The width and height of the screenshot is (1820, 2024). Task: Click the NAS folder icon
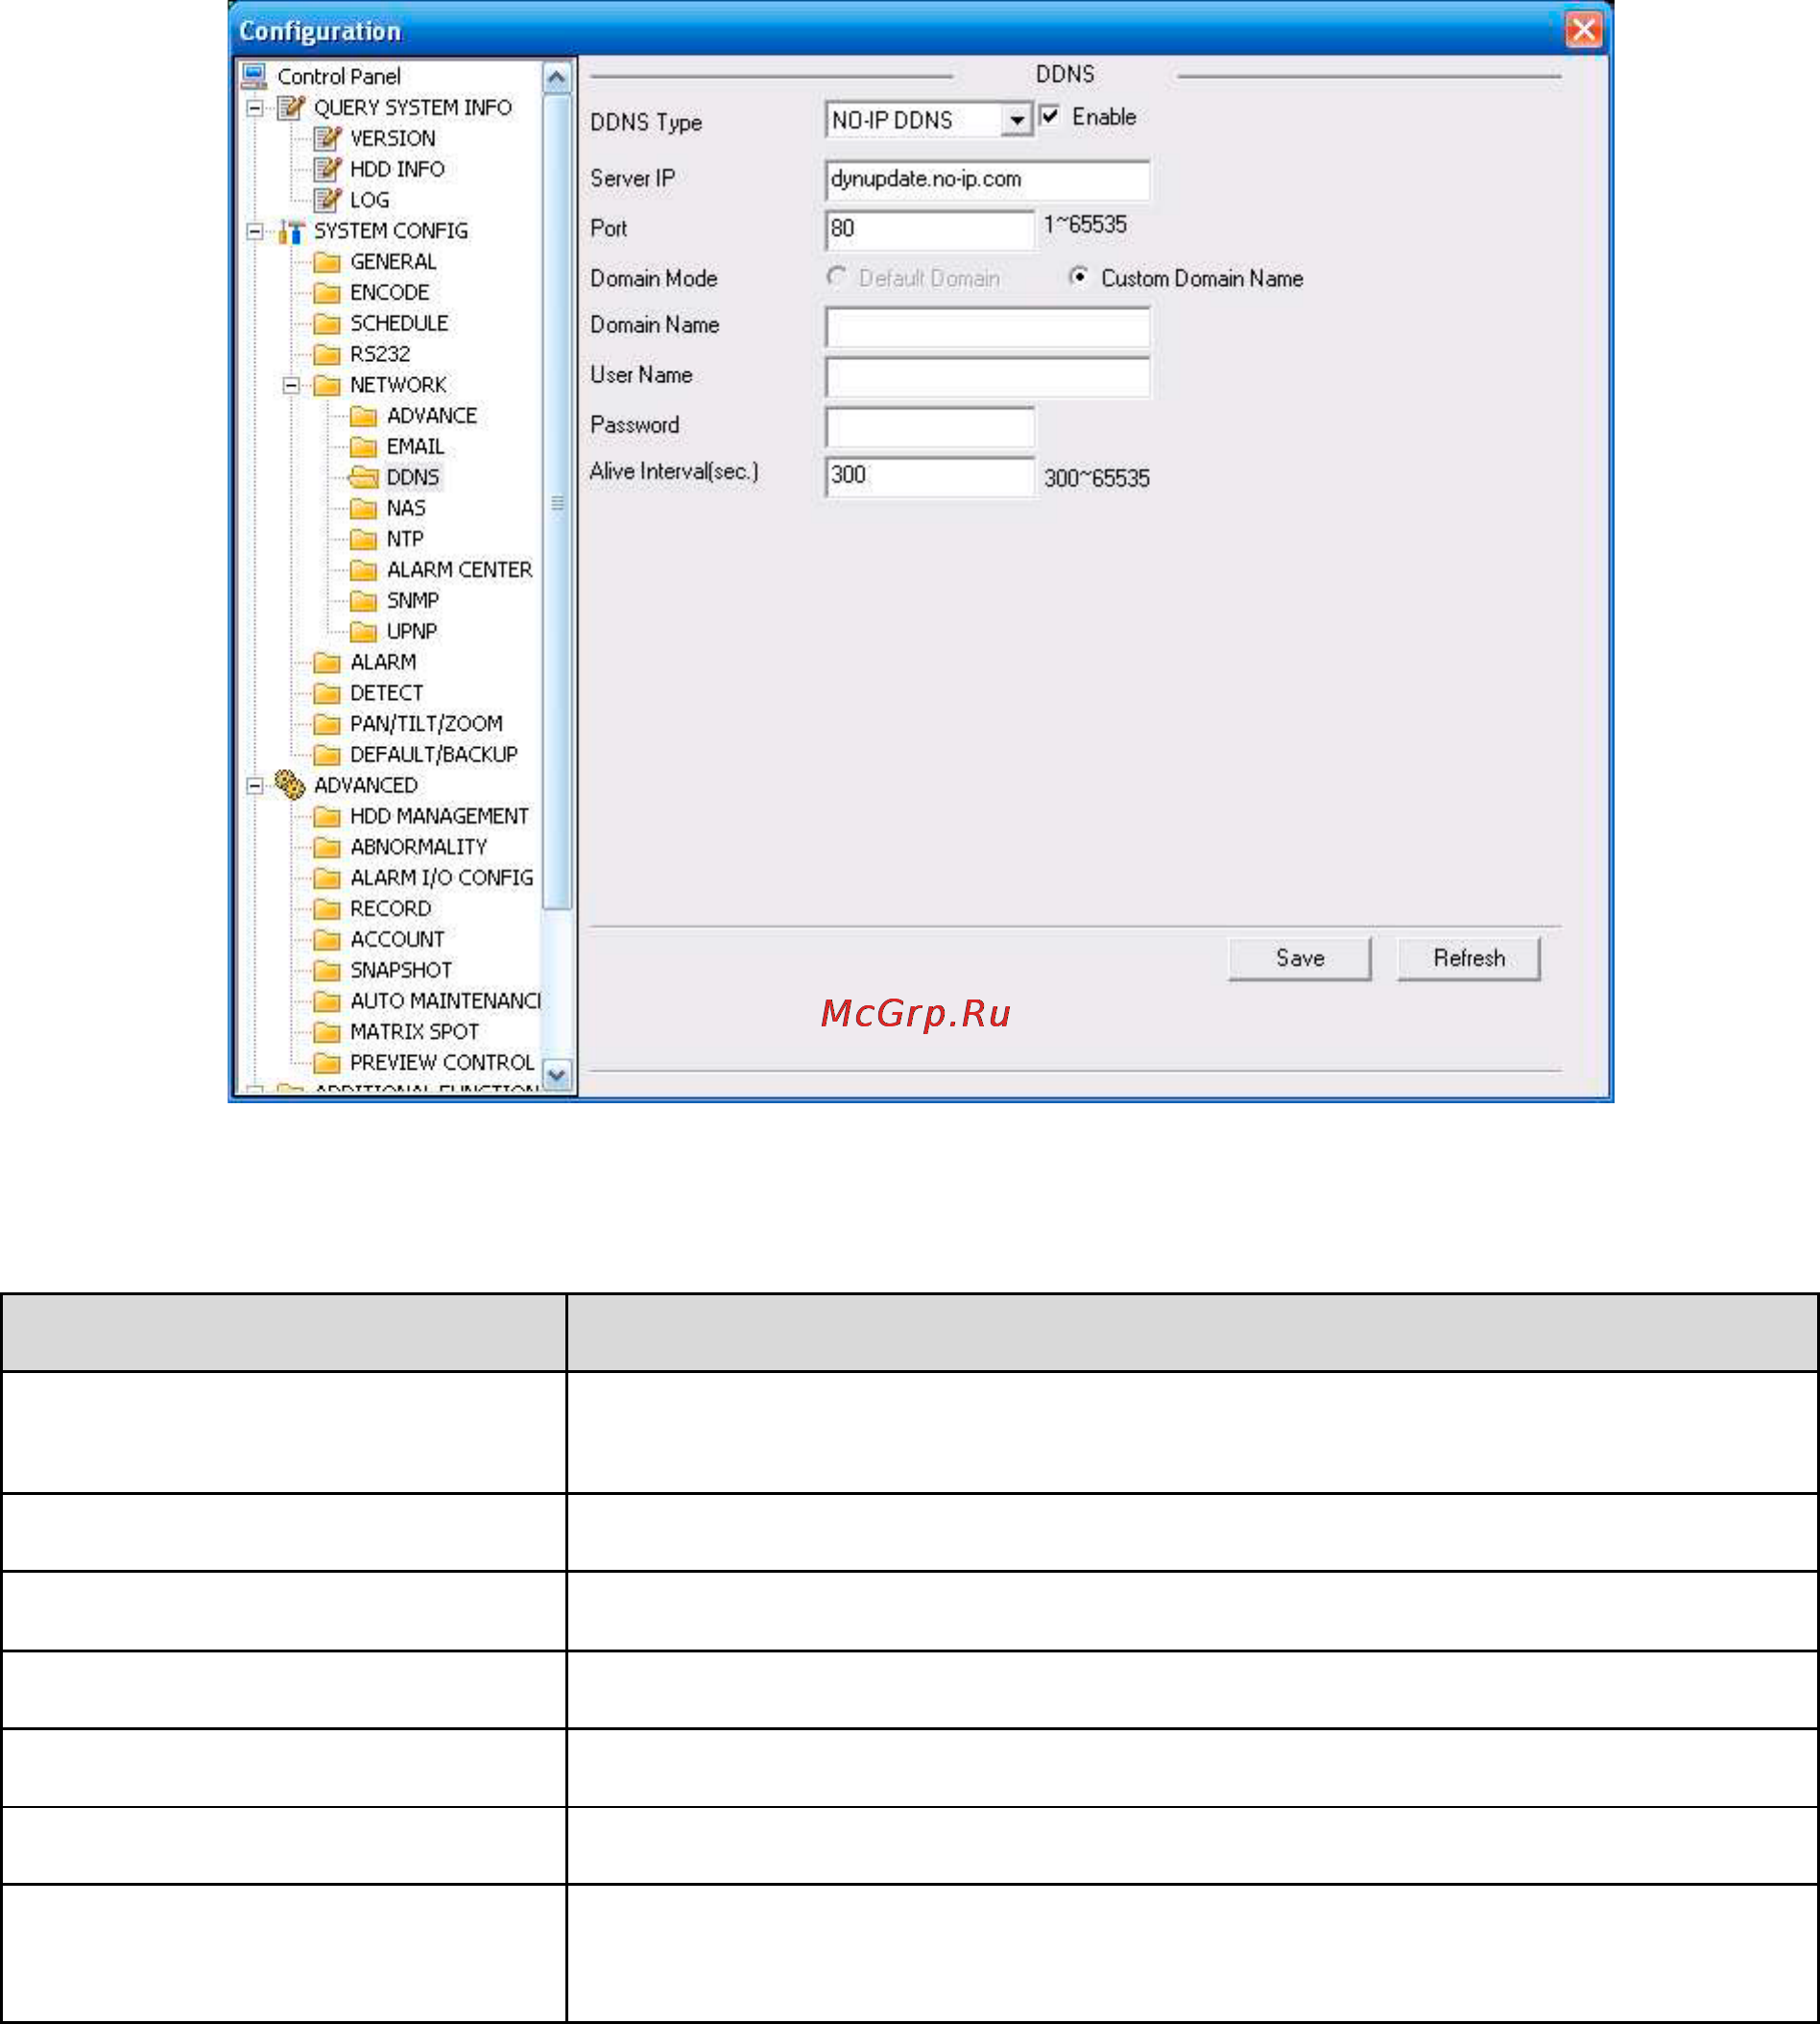[x=364, y=508]
